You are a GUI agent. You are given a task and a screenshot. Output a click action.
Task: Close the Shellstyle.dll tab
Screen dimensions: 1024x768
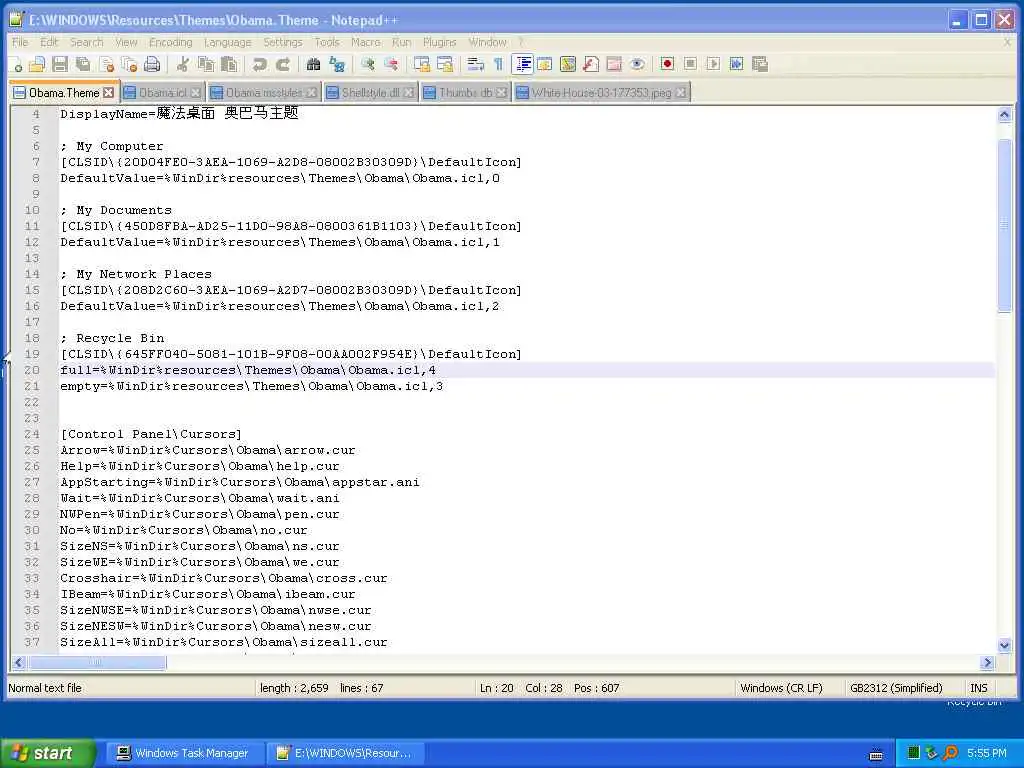tap(408, 93)
